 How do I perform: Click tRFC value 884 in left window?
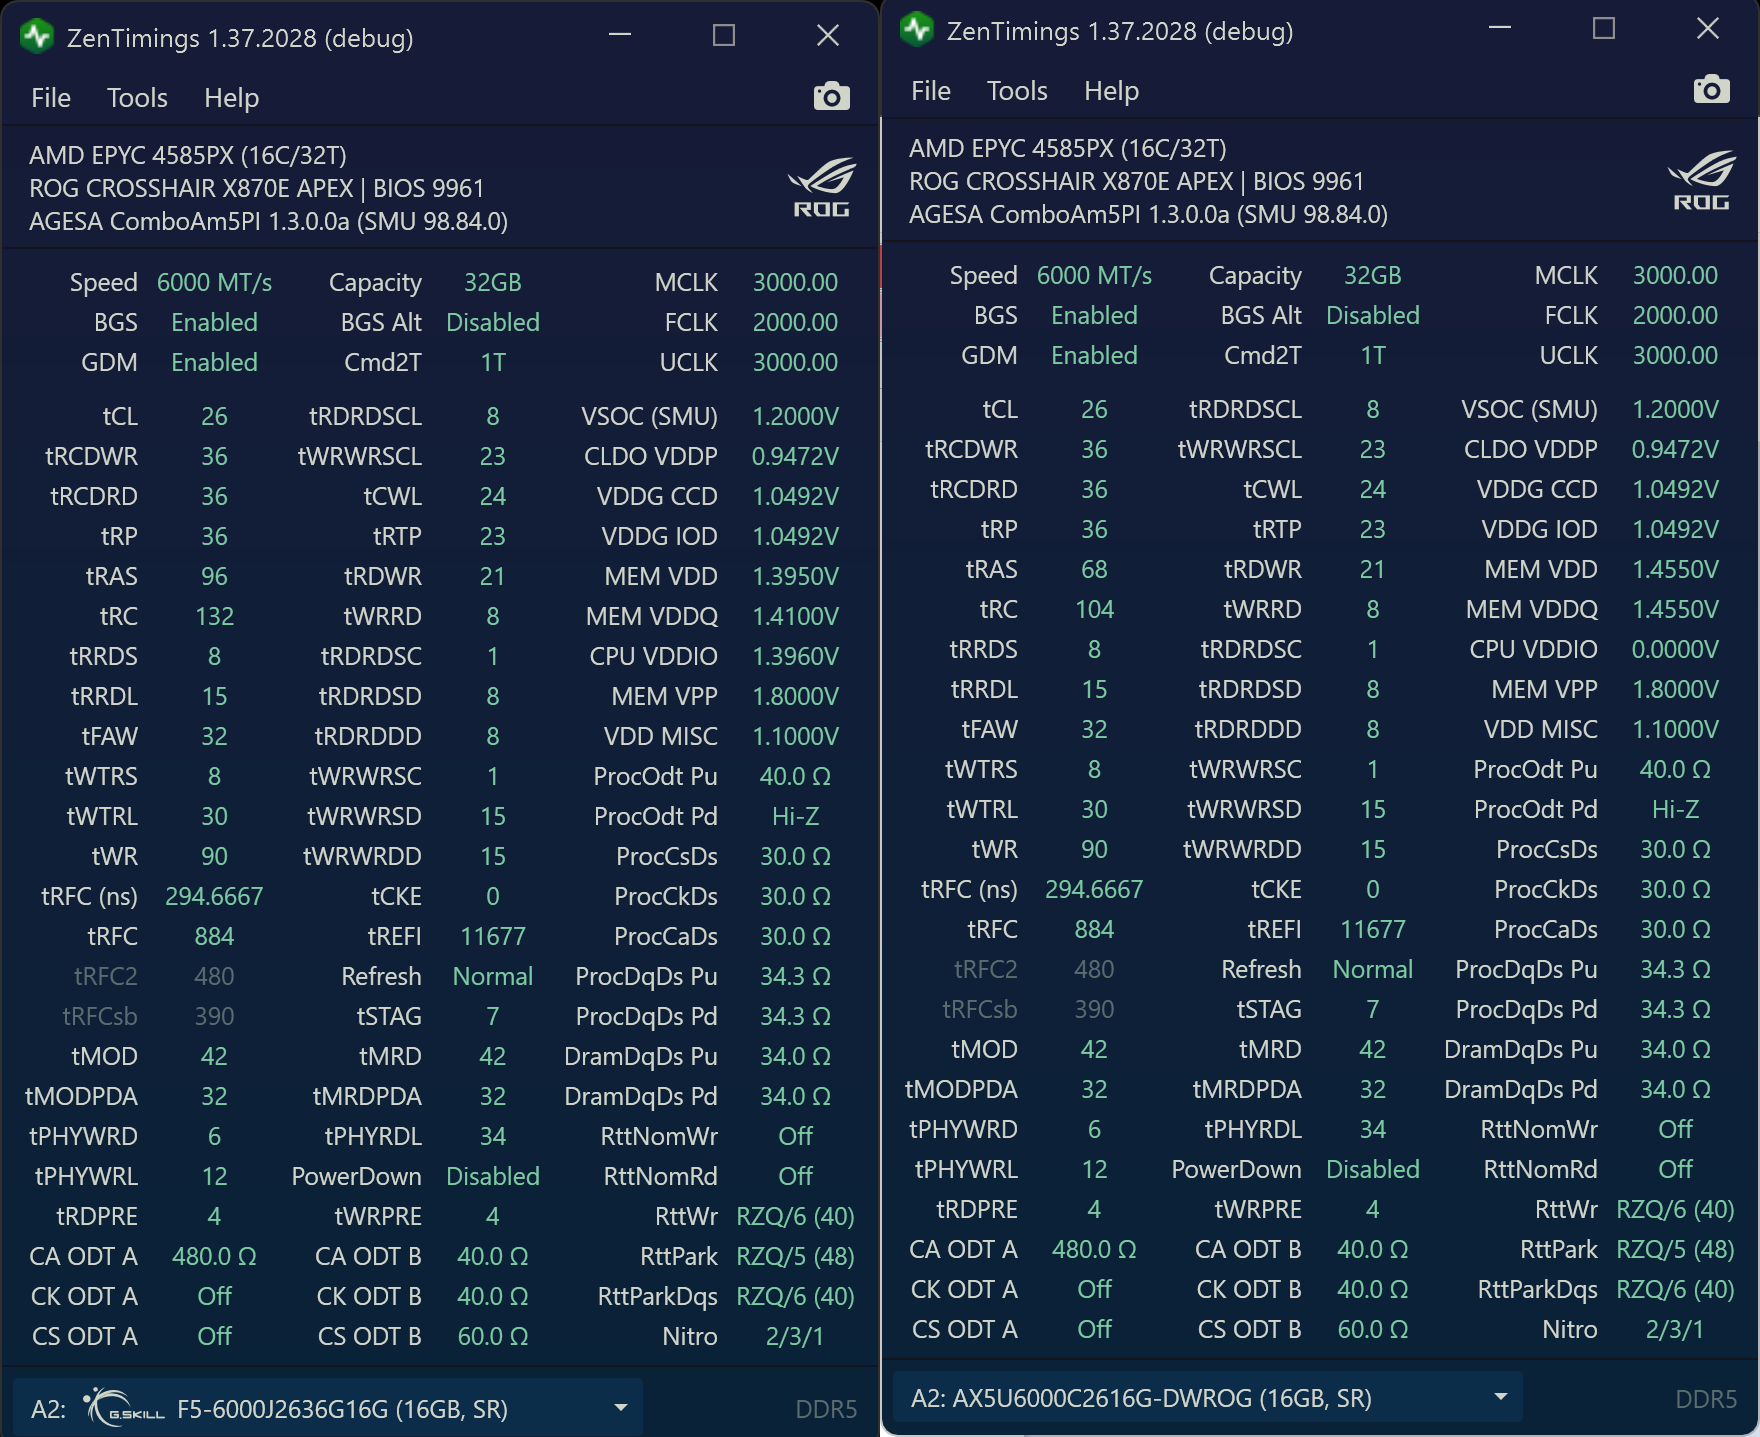pos(214,937)
